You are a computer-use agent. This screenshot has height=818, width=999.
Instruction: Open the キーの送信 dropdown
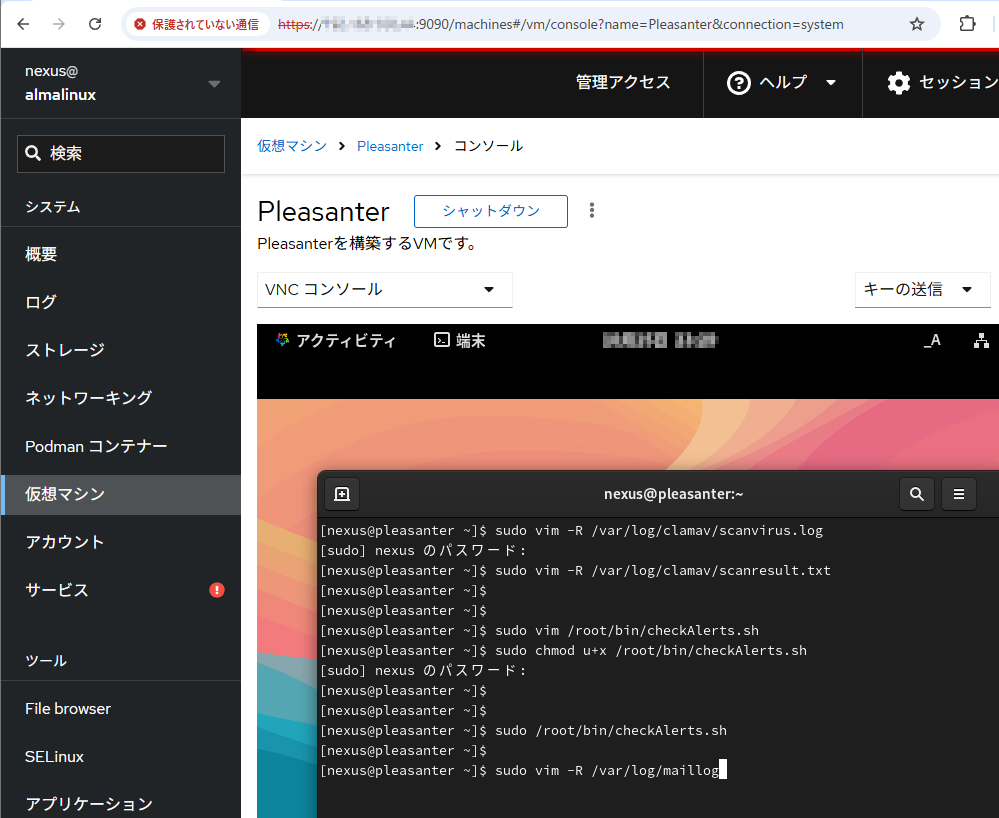[x=917, y=290]
